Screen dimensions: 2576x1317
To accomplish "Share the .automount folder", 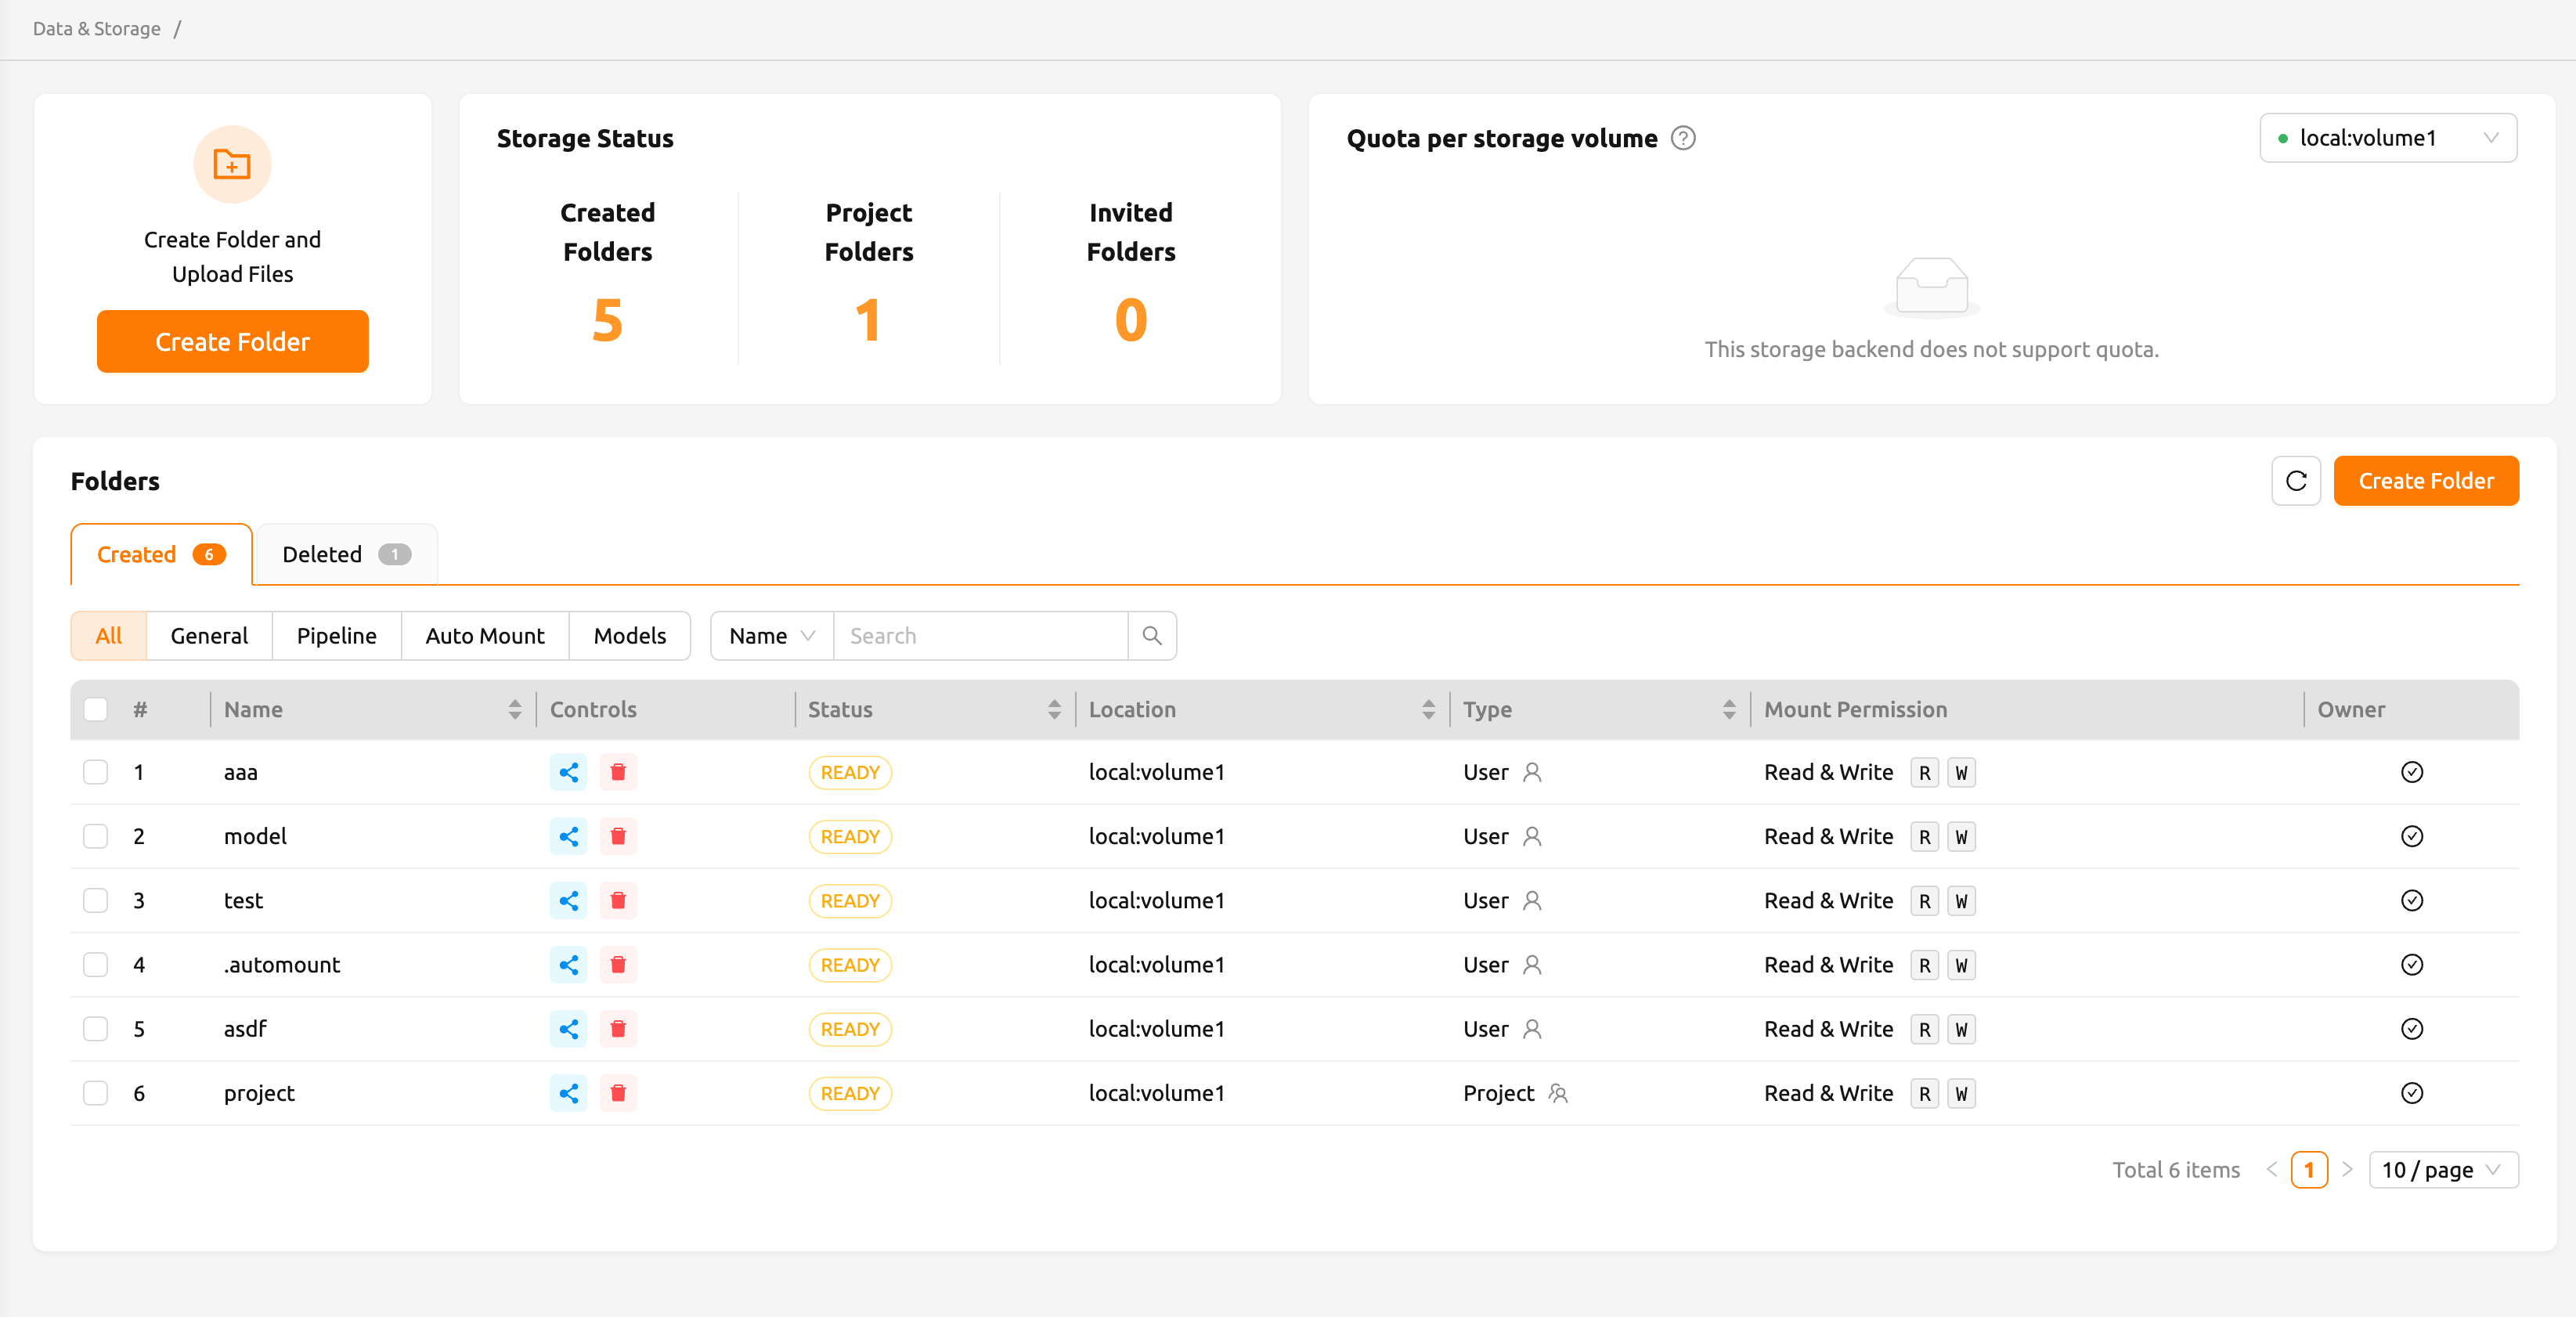I will [568, 964].
